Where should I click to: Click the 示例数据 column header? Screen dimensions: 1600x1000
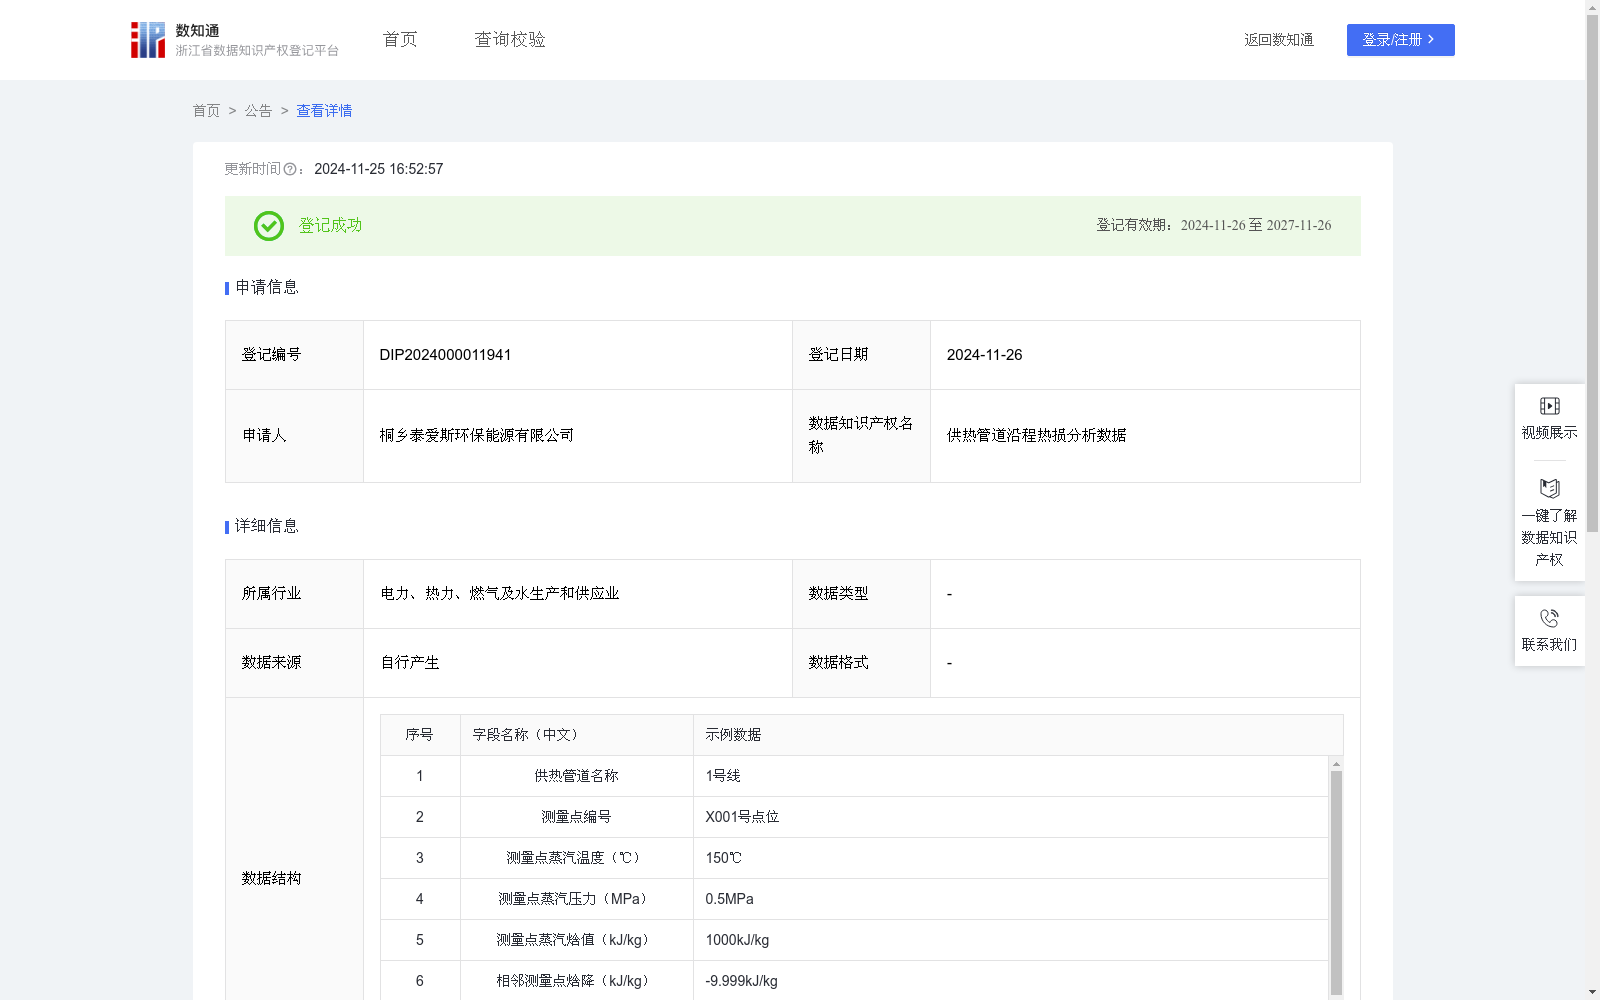(x=1018, y=735)
